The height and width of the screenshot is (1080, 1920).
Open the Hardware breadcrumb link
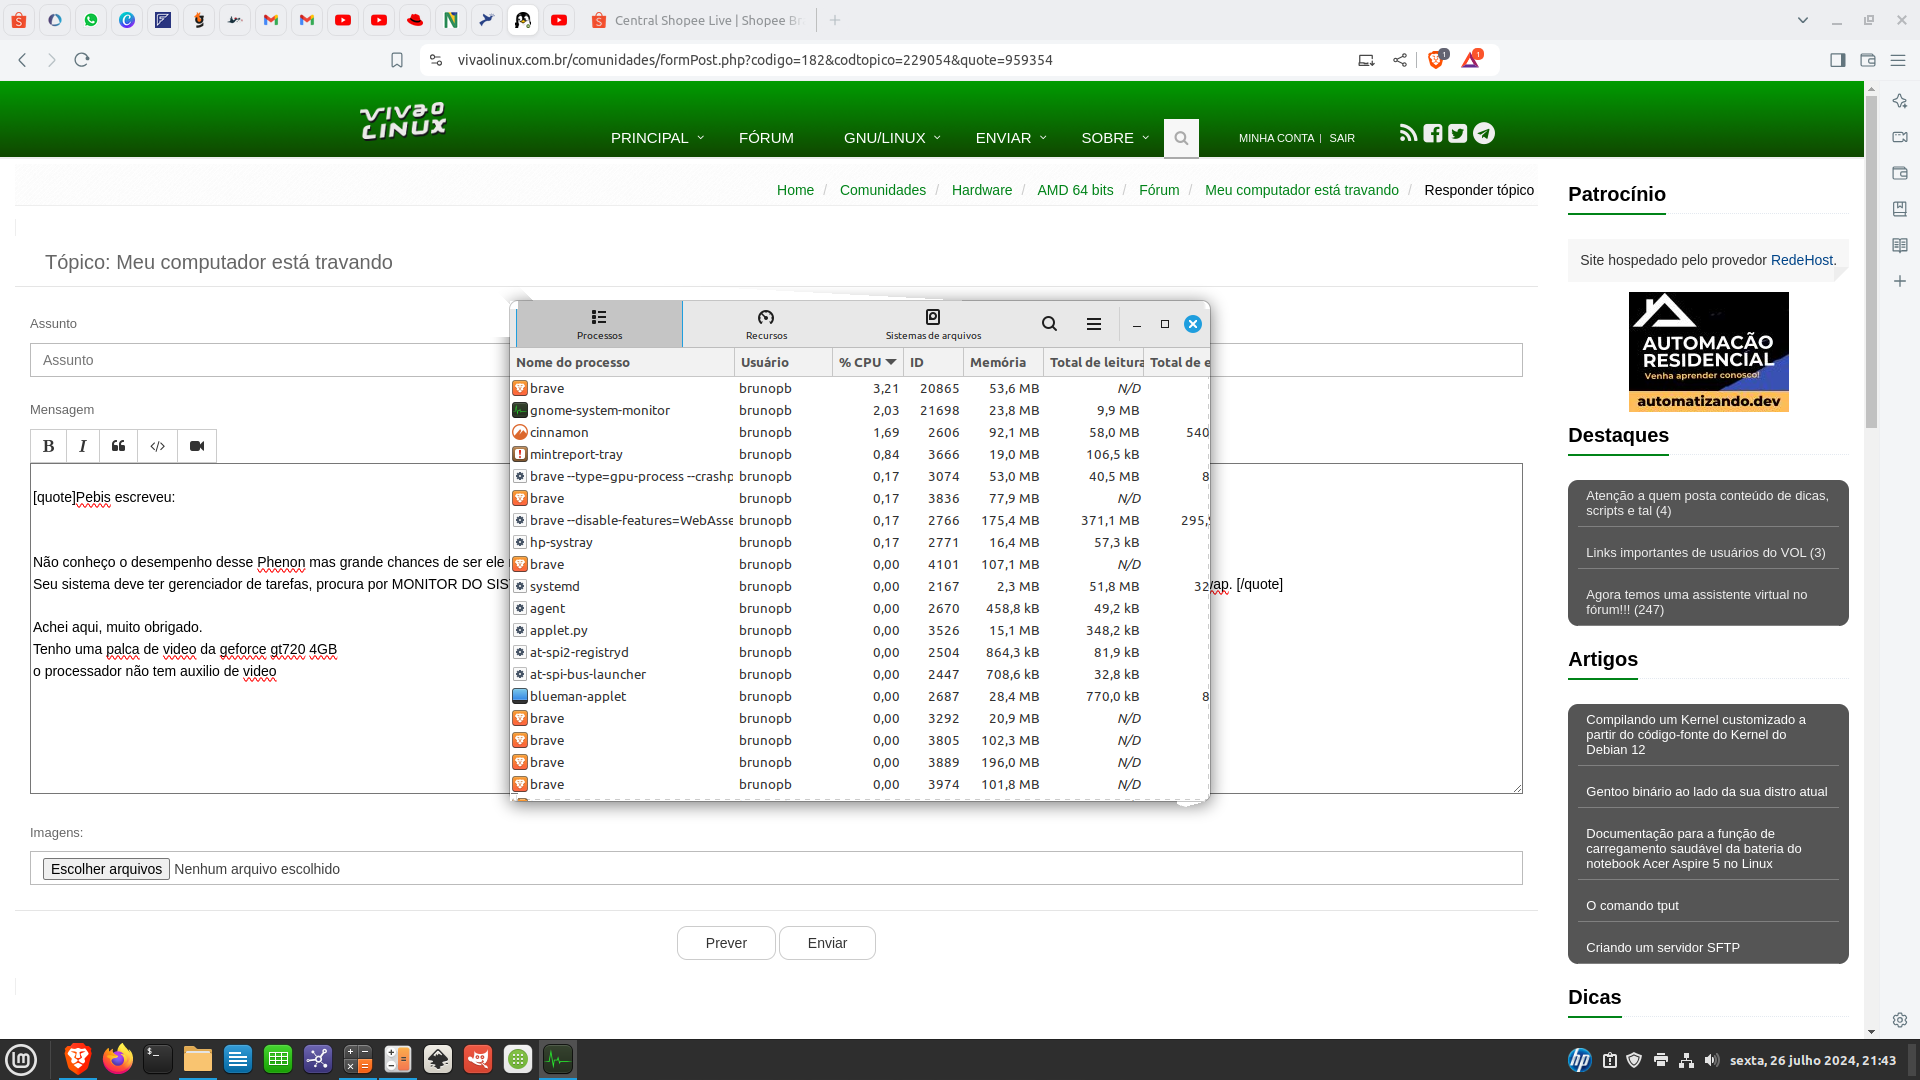(981, 190)
